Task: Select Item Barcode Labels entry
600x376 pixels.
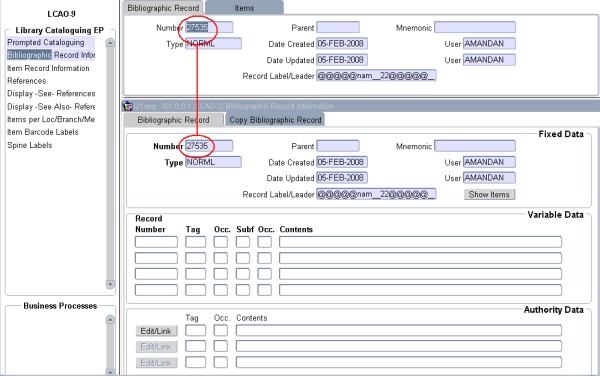Action: pyautogui.click(x=43, y=132)
